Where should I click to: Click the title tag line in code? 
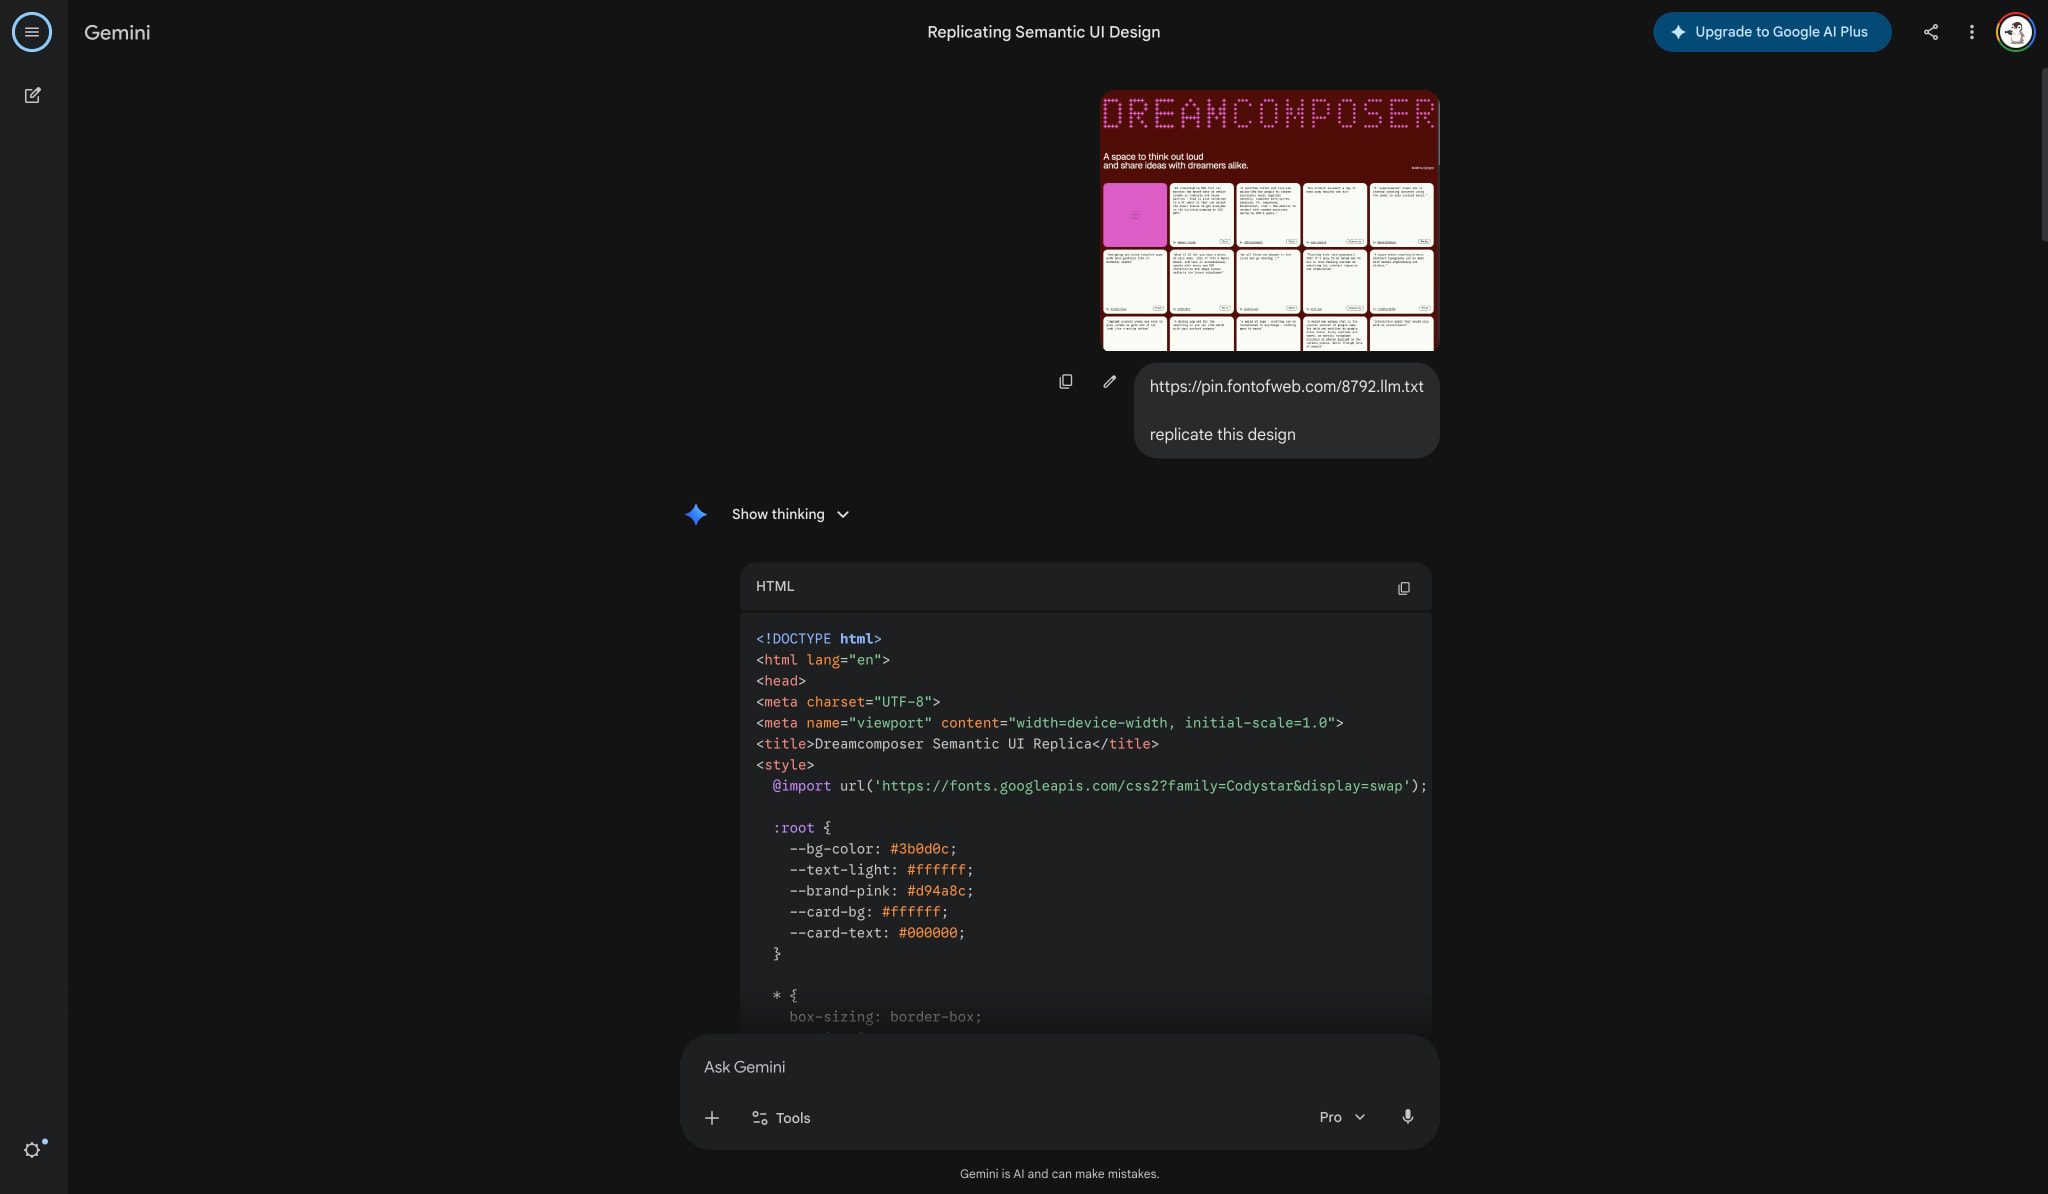click(x=957, y=744)
